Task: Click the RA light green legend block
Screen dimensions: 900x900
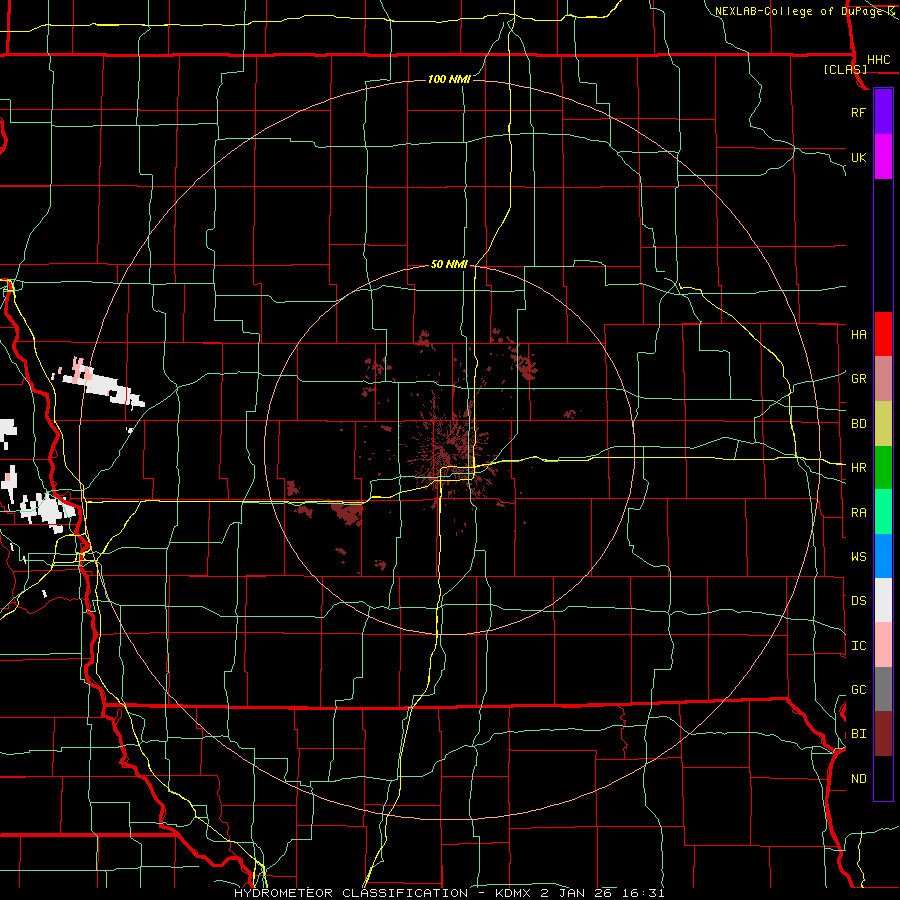Action: click(883, 512)
